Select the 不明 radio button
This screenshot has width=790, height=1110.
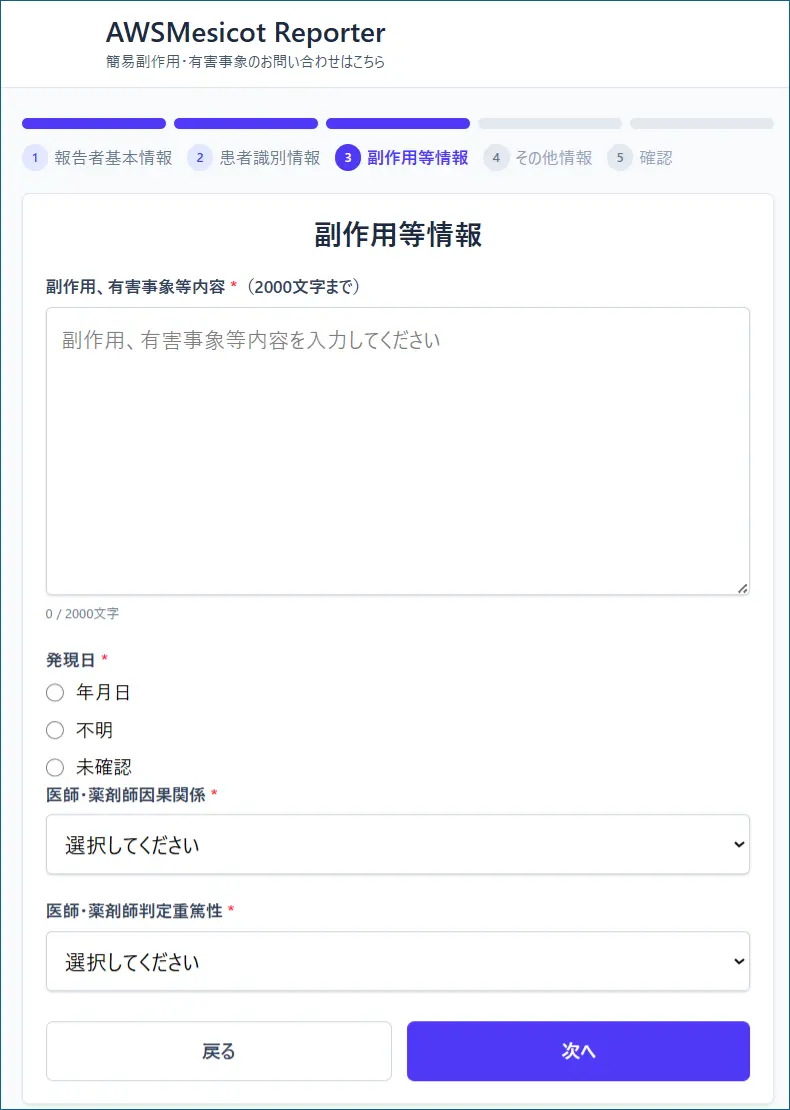tap(55, 730)
